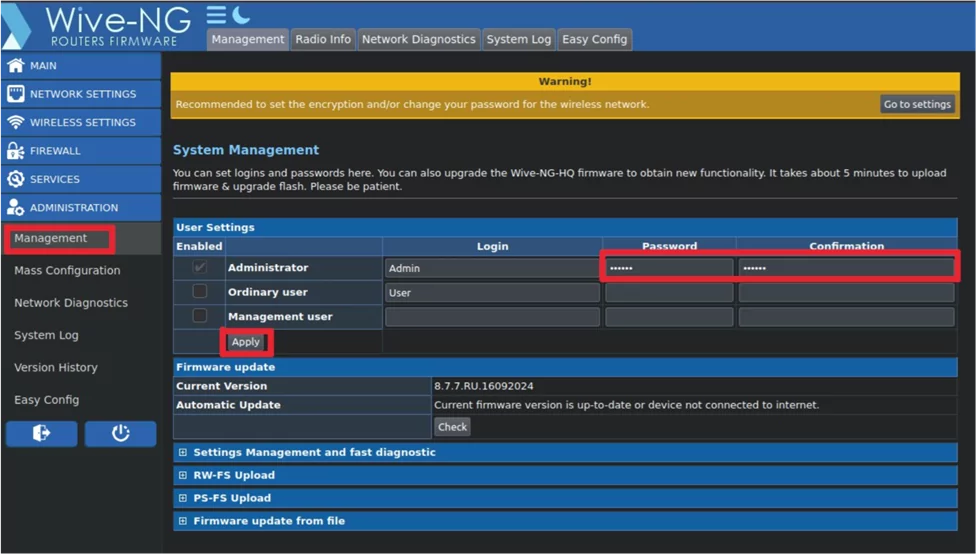Toggle the Administrator enabled checkbox
The image size is (976, 554).
pyautogui.click(x=200, y=268)
